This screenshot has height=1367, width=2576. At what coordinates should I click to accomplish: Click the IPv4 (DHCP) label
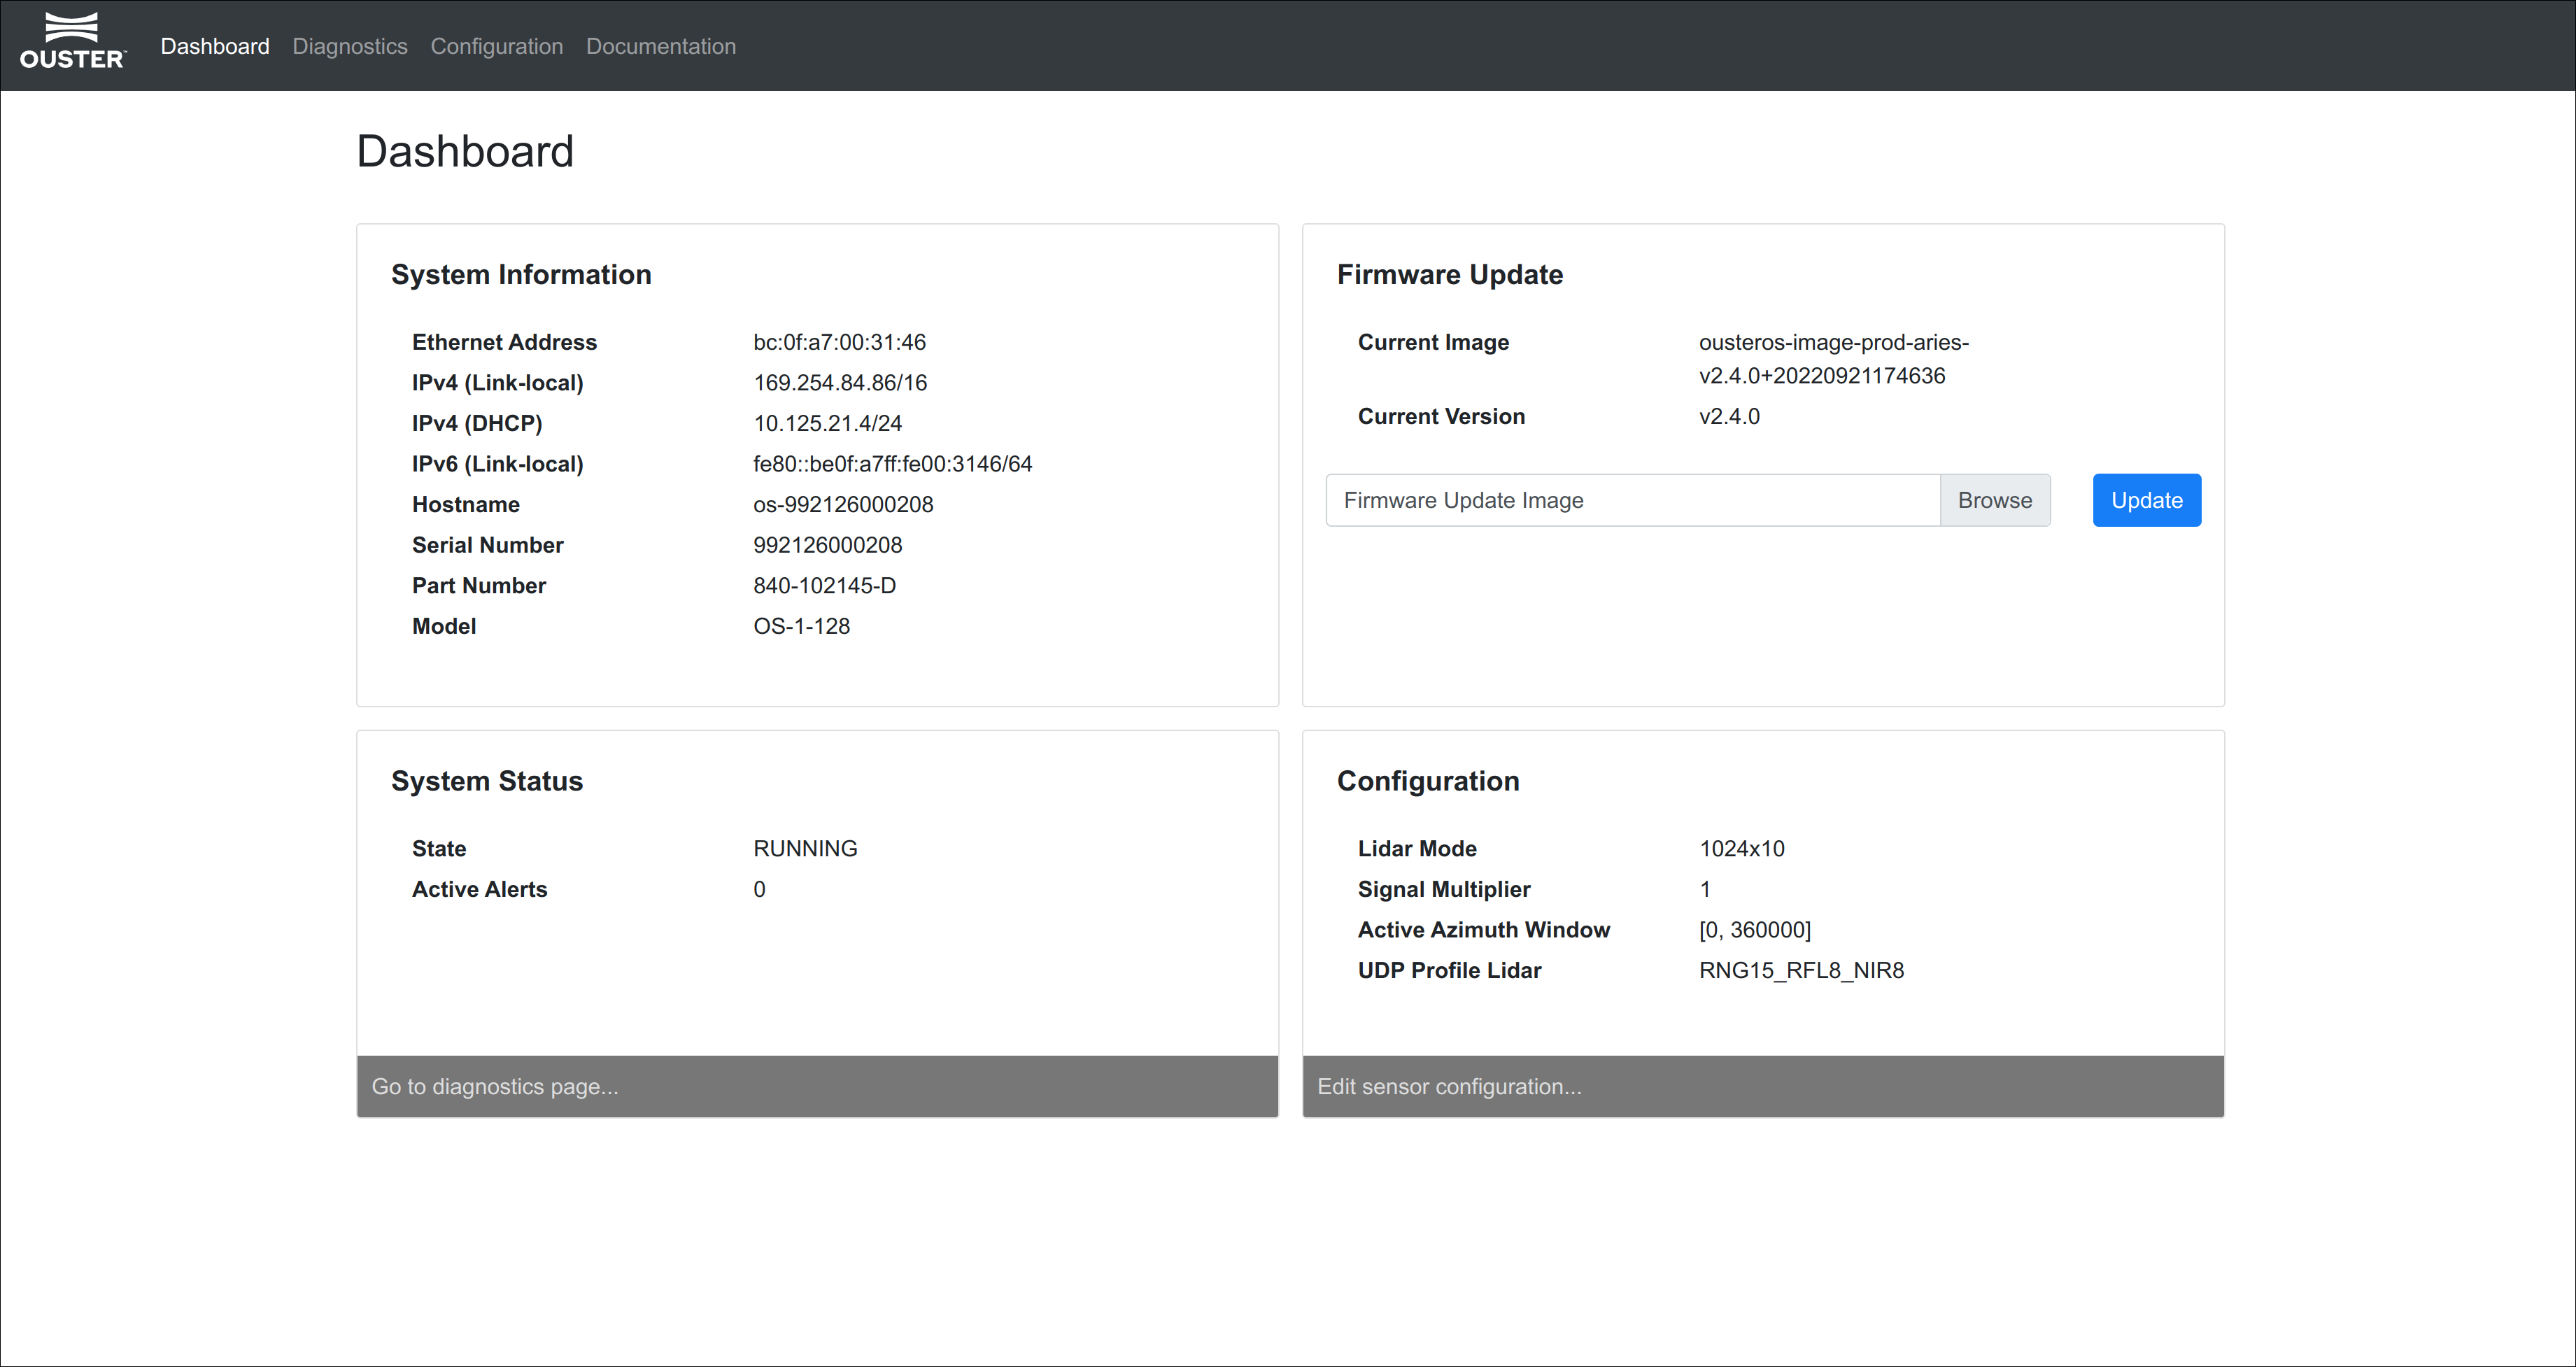[x=477, y=423]
